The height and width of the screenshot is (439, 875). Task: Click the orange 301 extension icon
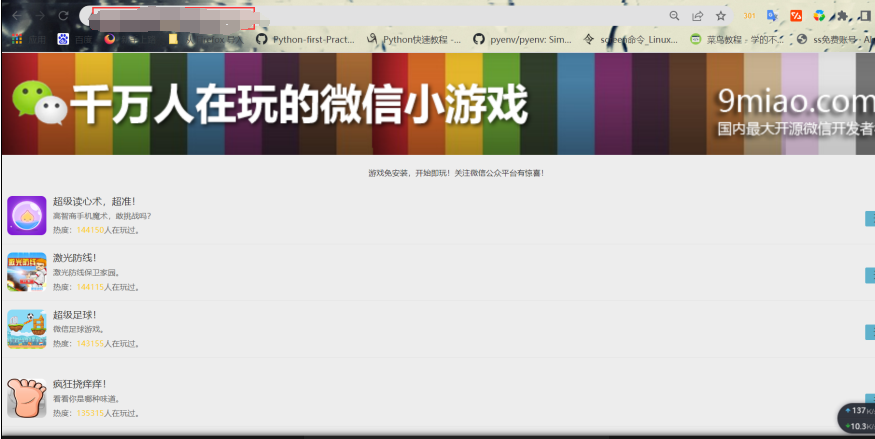[x=749, y=16]
